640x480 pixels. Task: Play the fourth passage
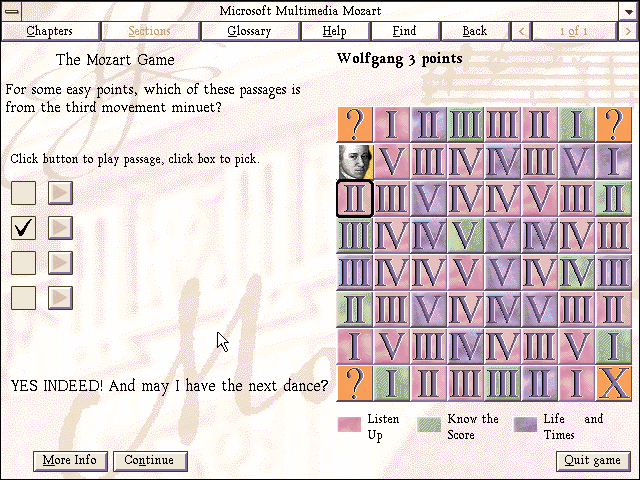(60, 298)
